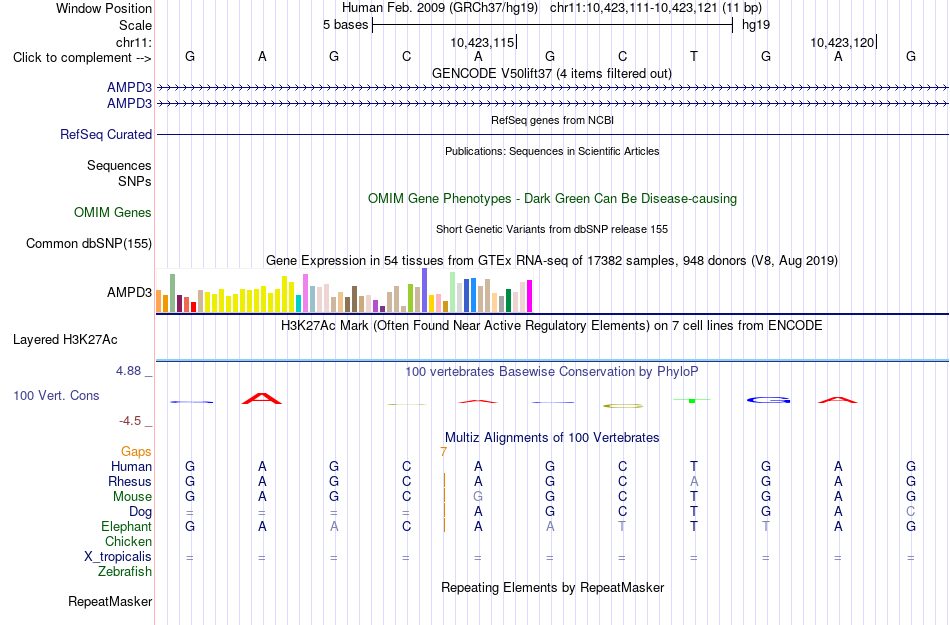
Task: Click the bright red bar in the GTEx expression chart
Action: (194, 307)
